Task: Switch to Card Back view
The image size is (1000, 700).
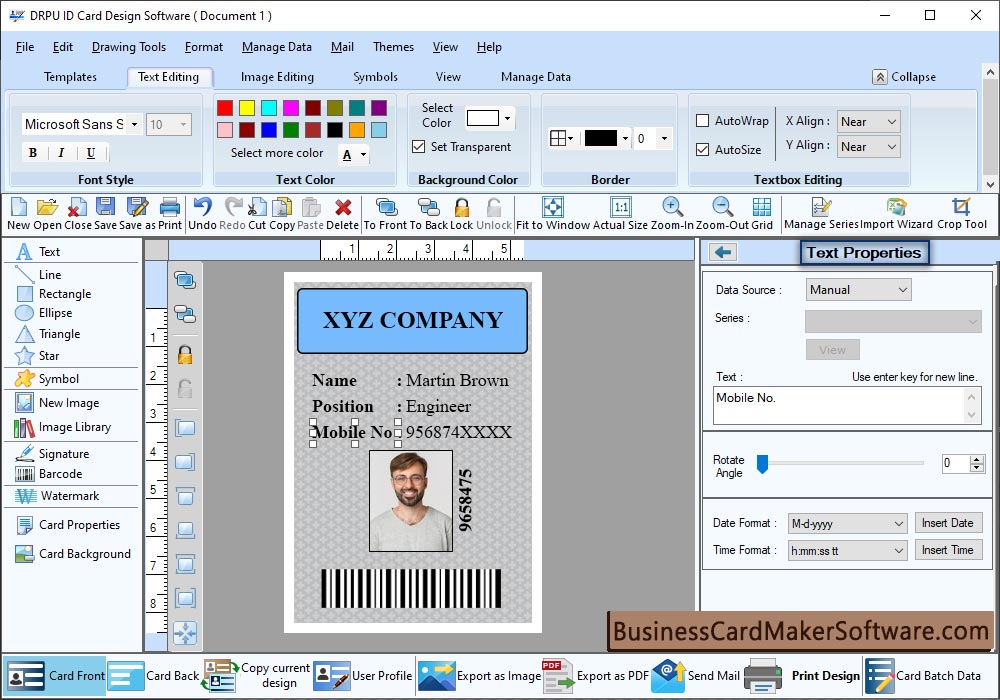Action: [154, 676]
